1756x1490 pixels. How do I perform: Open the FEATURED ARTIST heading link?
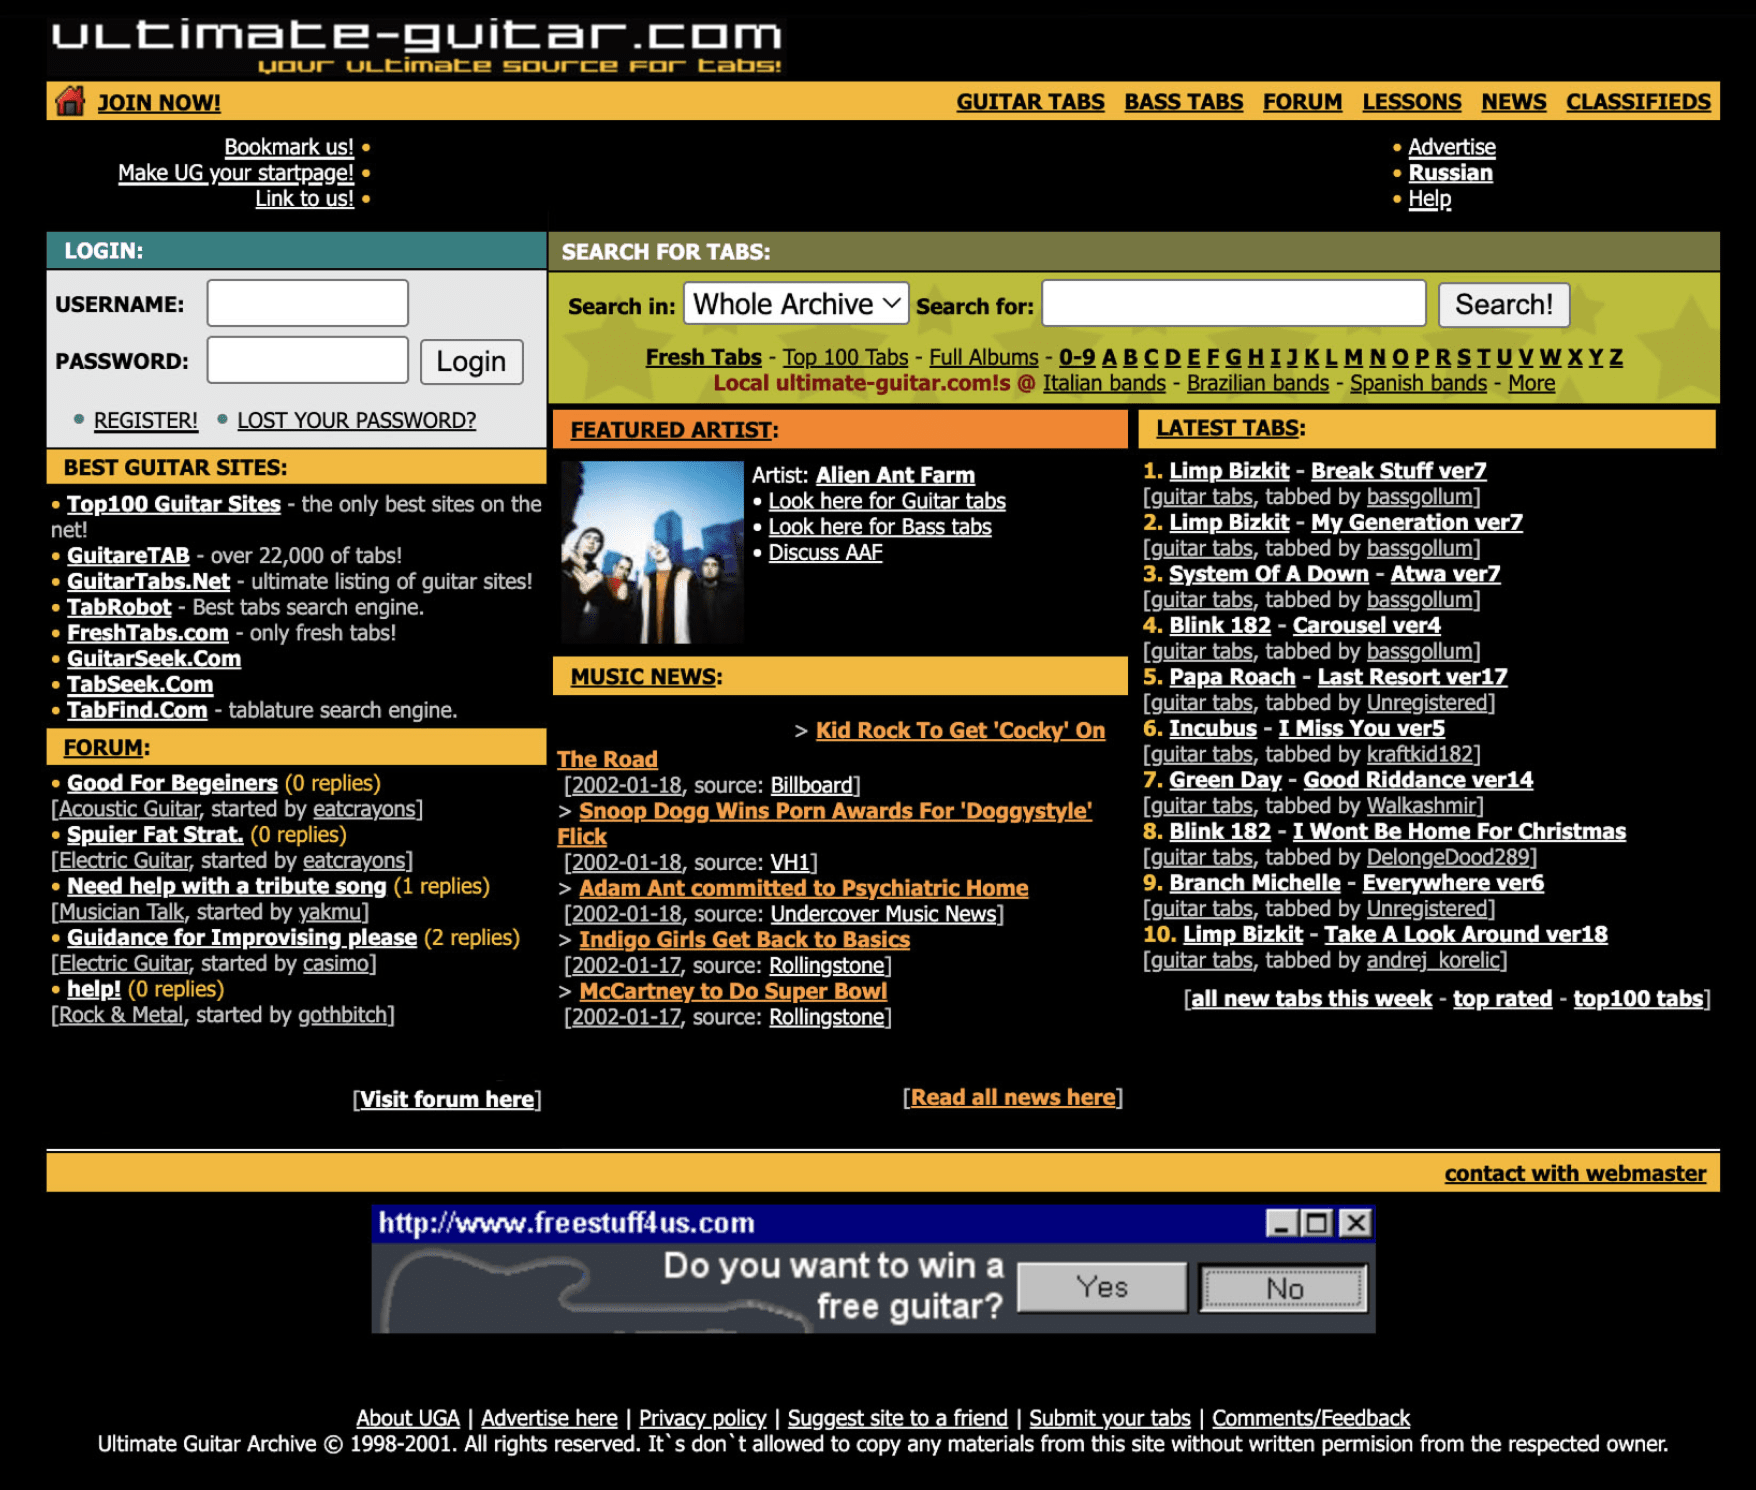(x=671, y=430)
